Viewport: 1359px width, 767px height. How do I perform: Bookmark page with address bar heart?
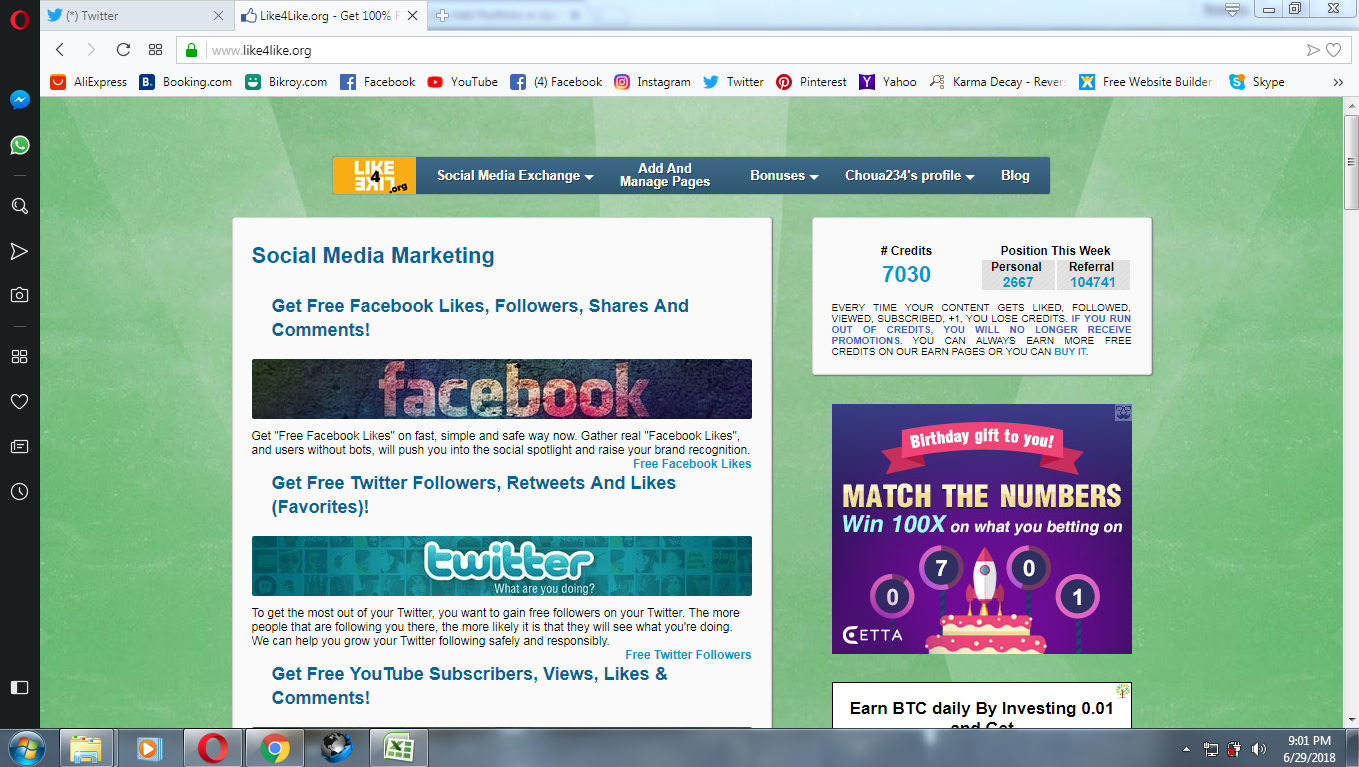click(1333, 50)
